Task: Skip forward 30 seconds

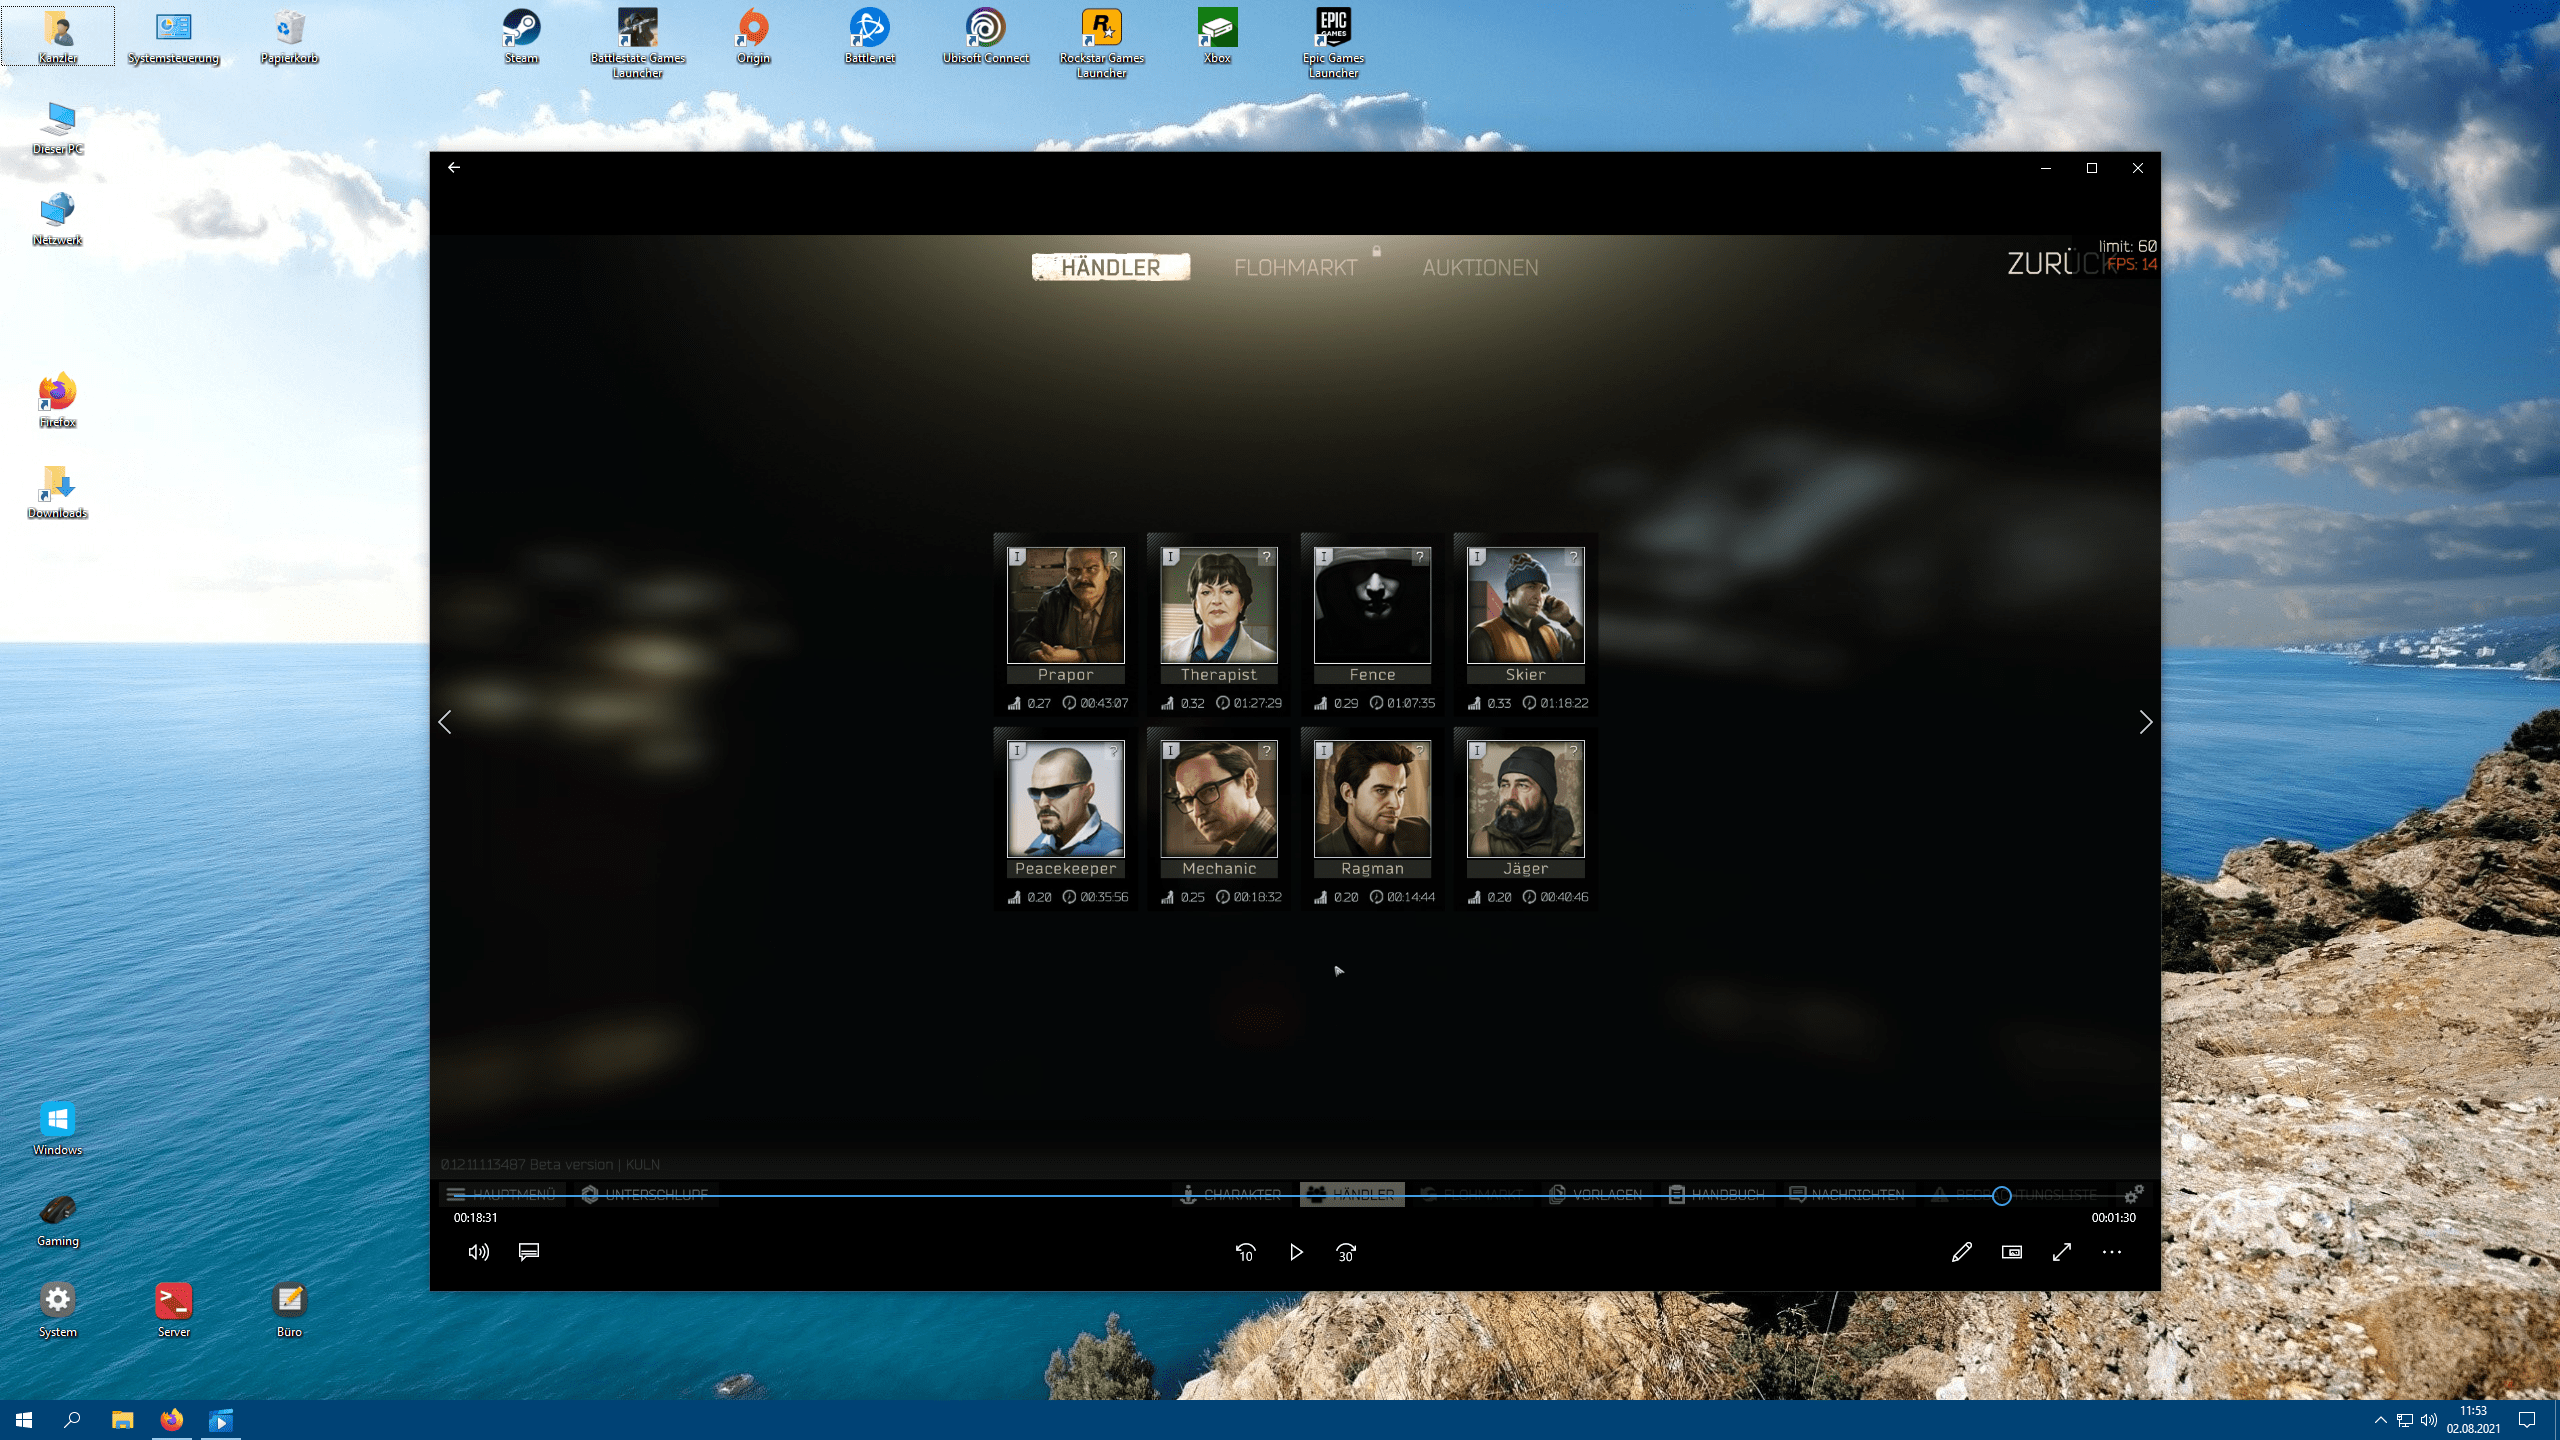Action: pos(1346,1252)
